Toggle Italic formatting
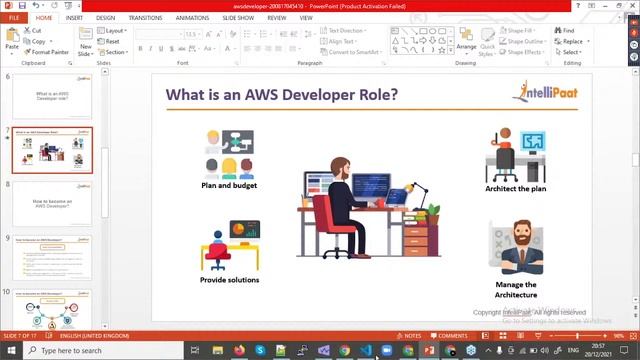640x360 pixels. (151, 49)
